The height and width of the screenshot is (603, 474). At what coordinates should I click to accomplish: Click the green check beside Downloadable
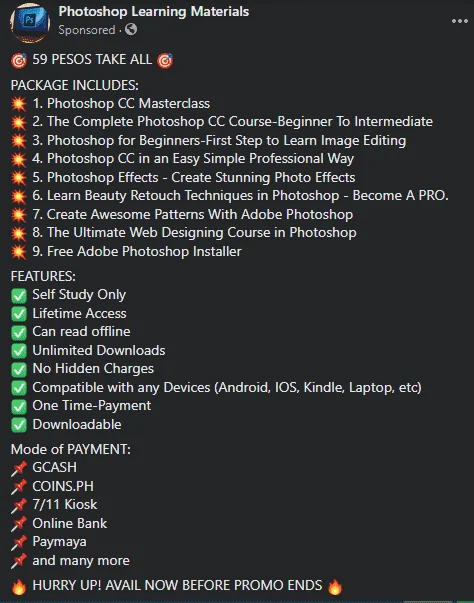click(x=19, y=425)
